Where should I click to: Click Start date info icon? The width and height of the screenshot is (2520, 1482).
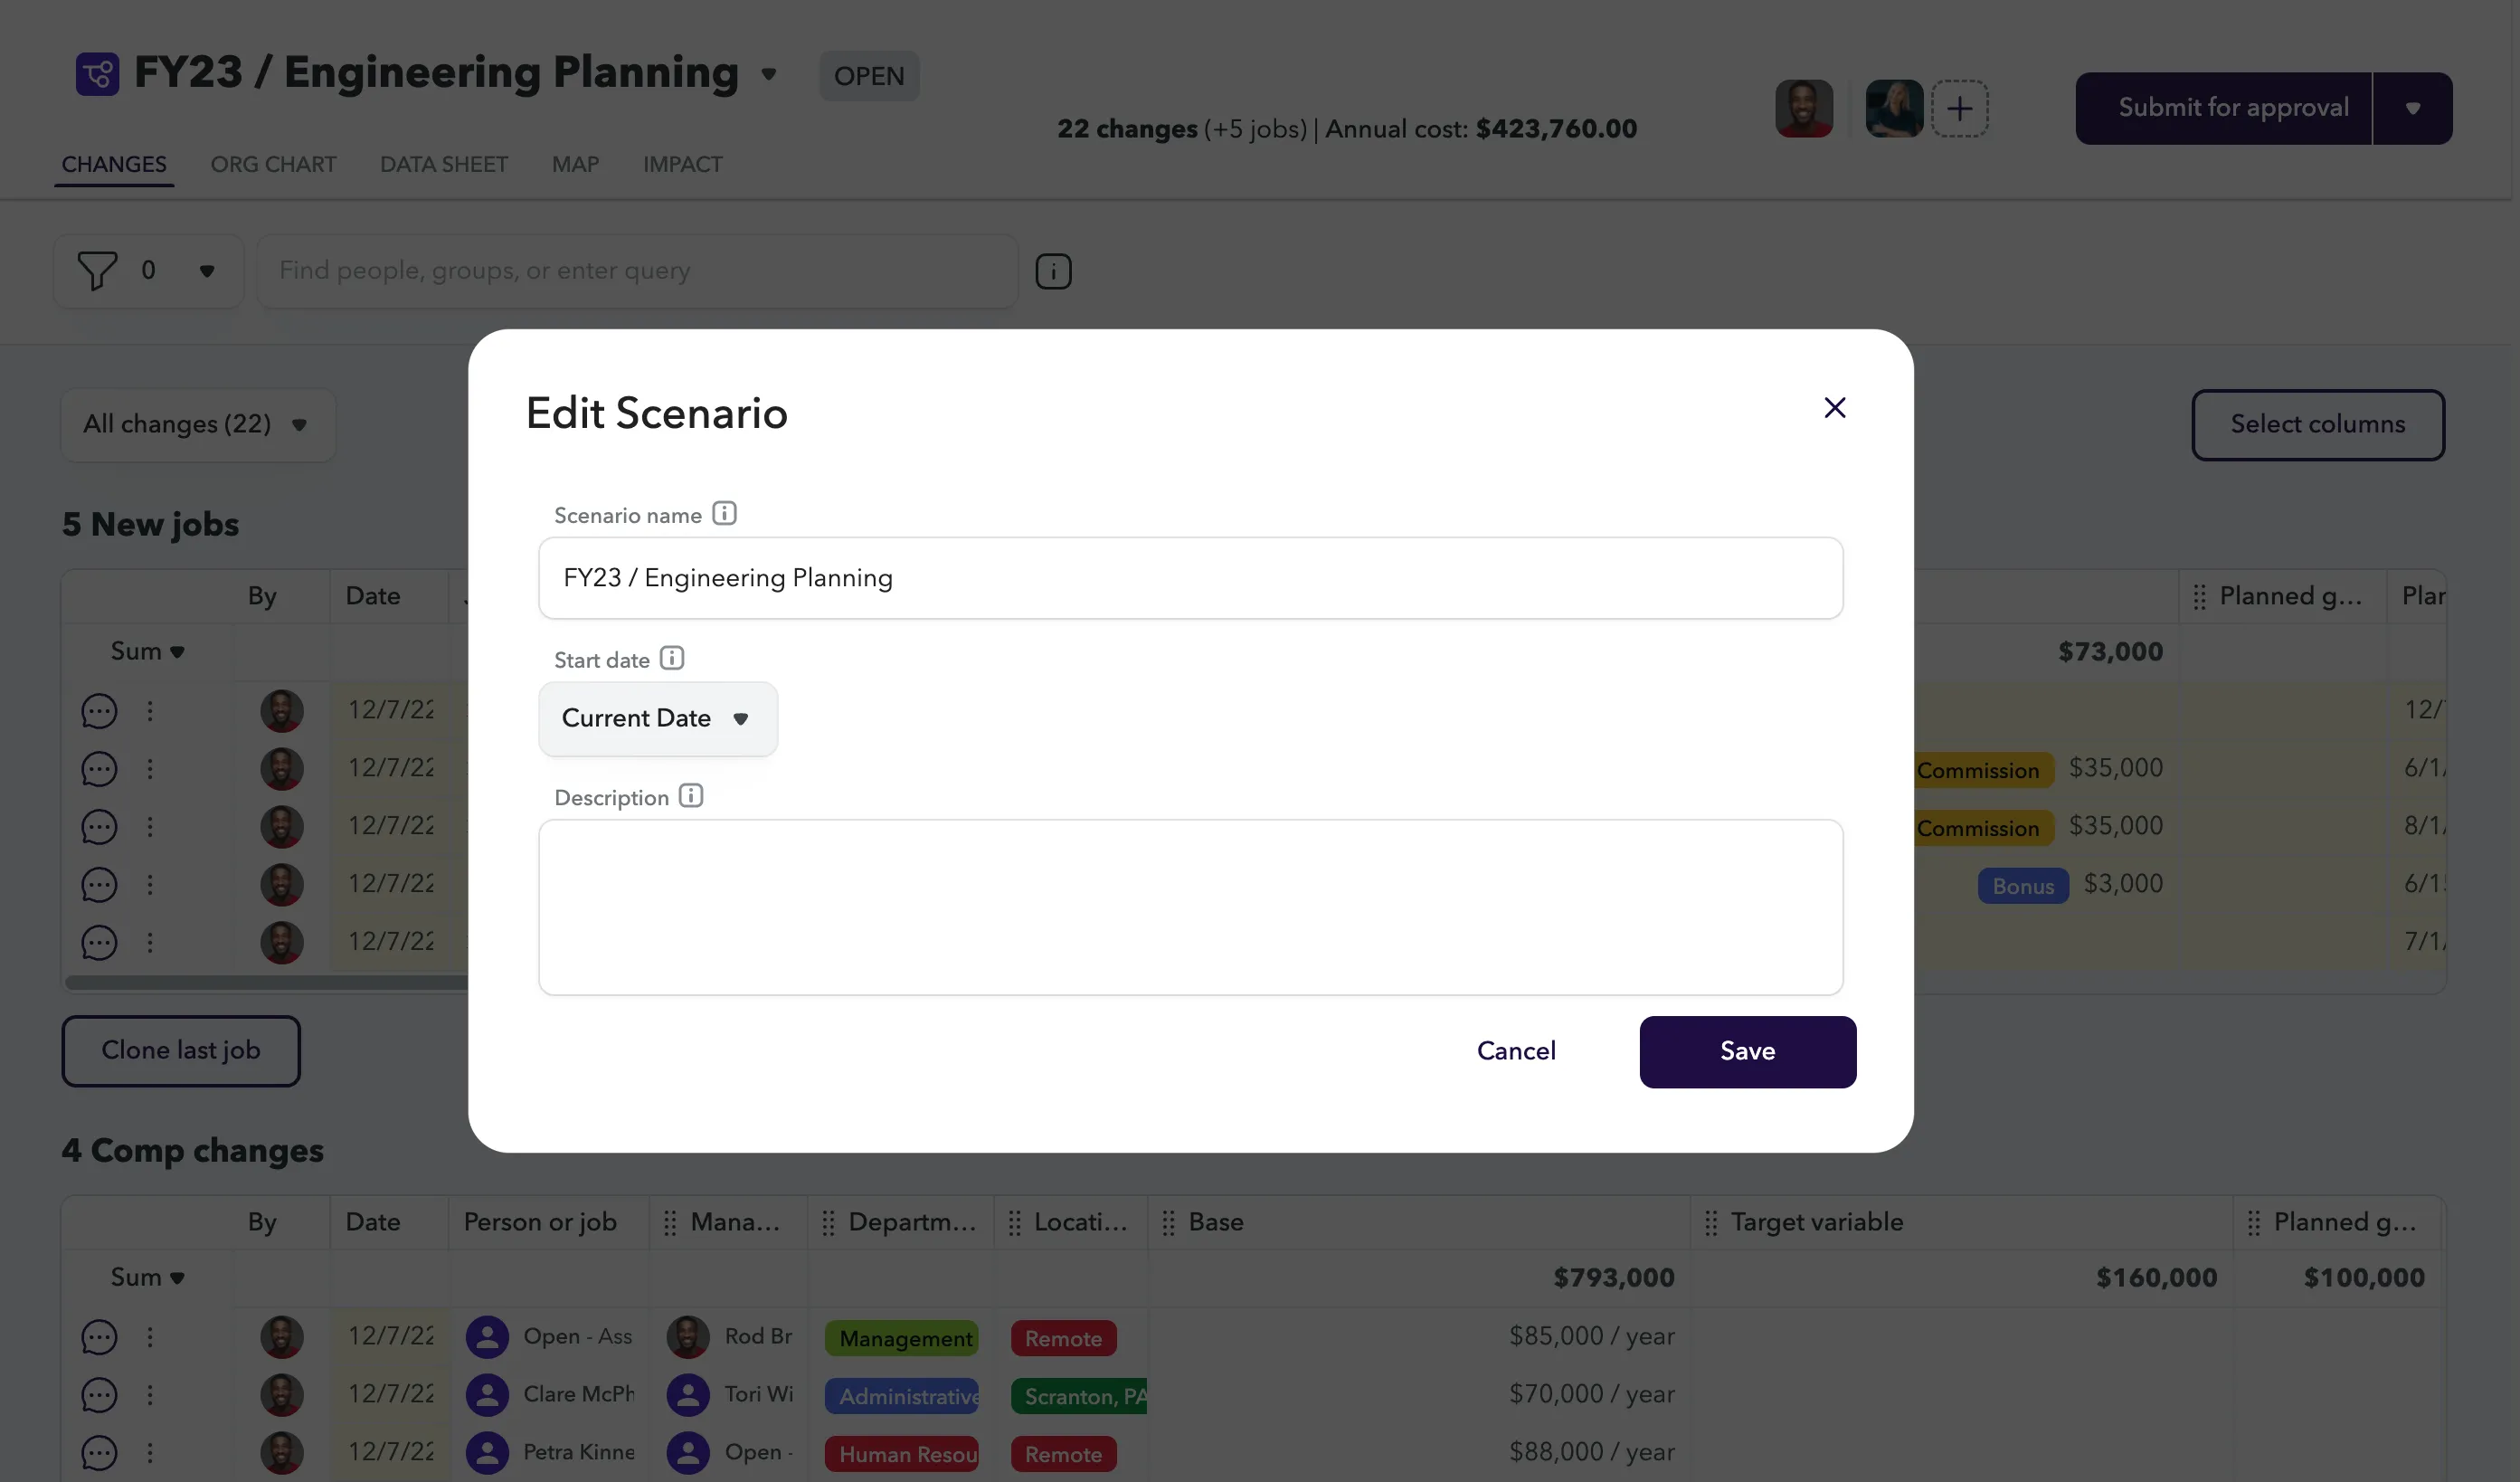672,658
